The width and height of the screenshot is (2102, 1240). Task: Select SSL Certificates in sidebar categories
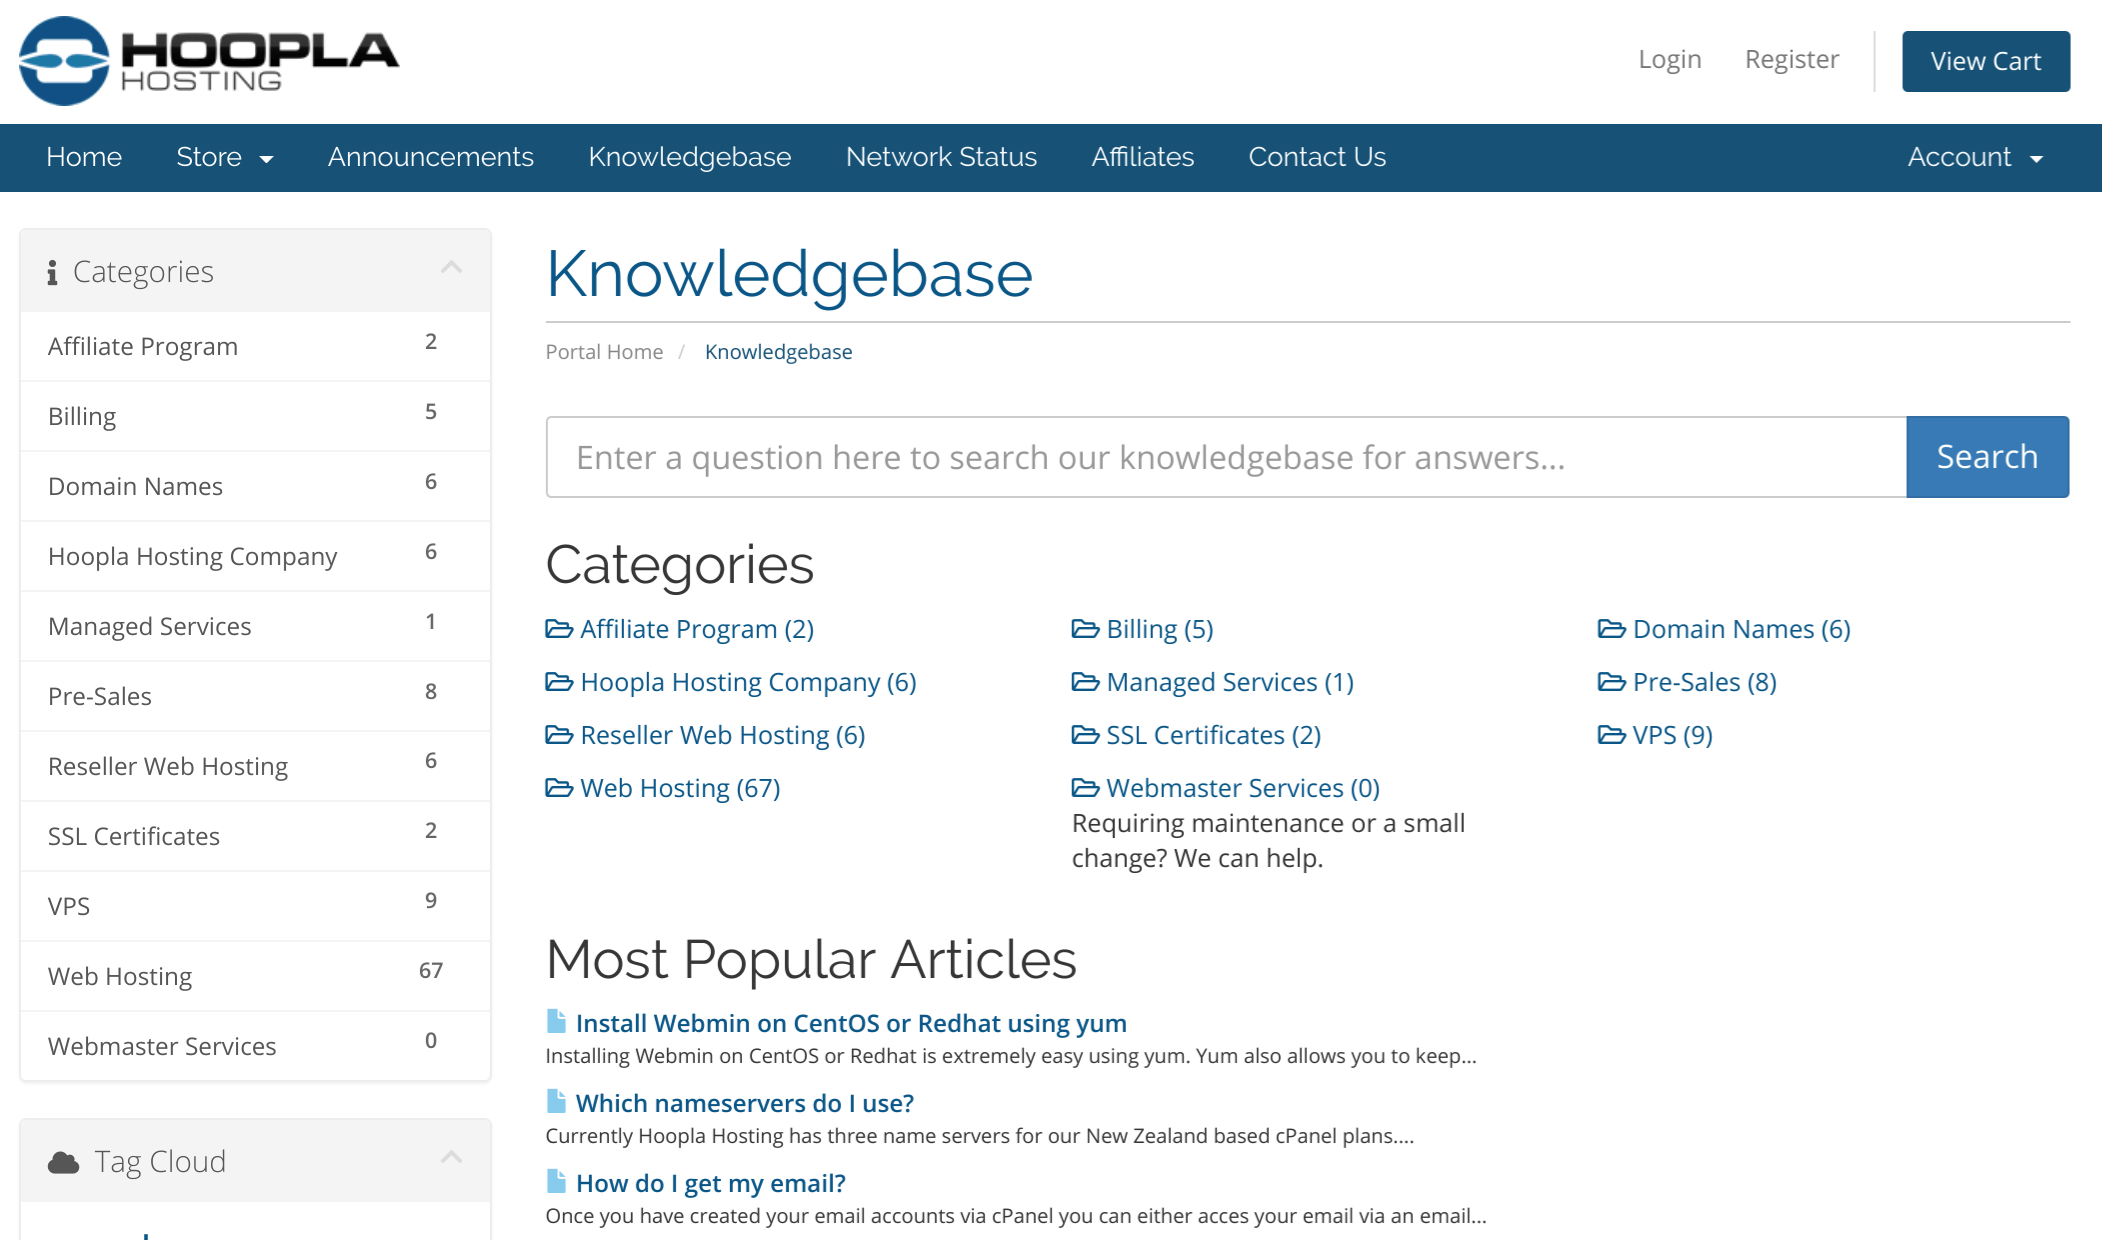[255, 836]
